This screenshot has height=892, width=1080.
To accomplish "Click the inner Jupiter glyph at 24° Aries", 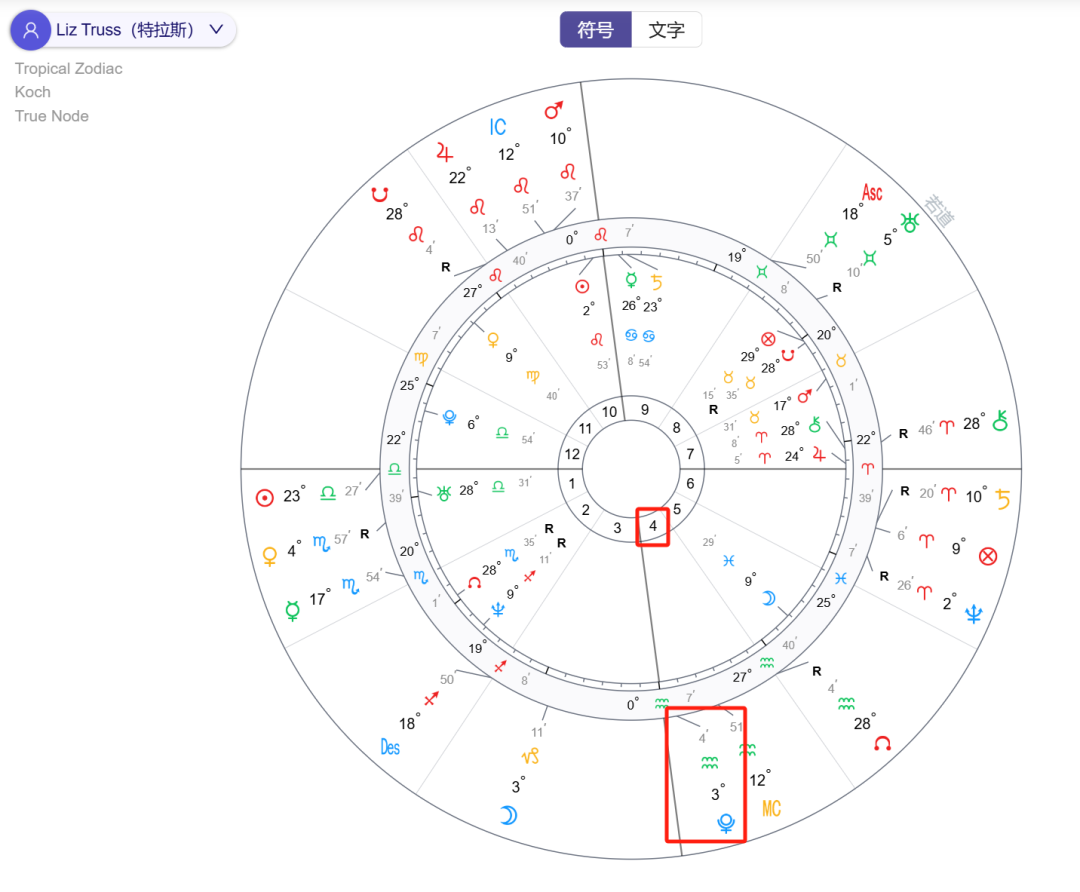I will coord(819,454).
